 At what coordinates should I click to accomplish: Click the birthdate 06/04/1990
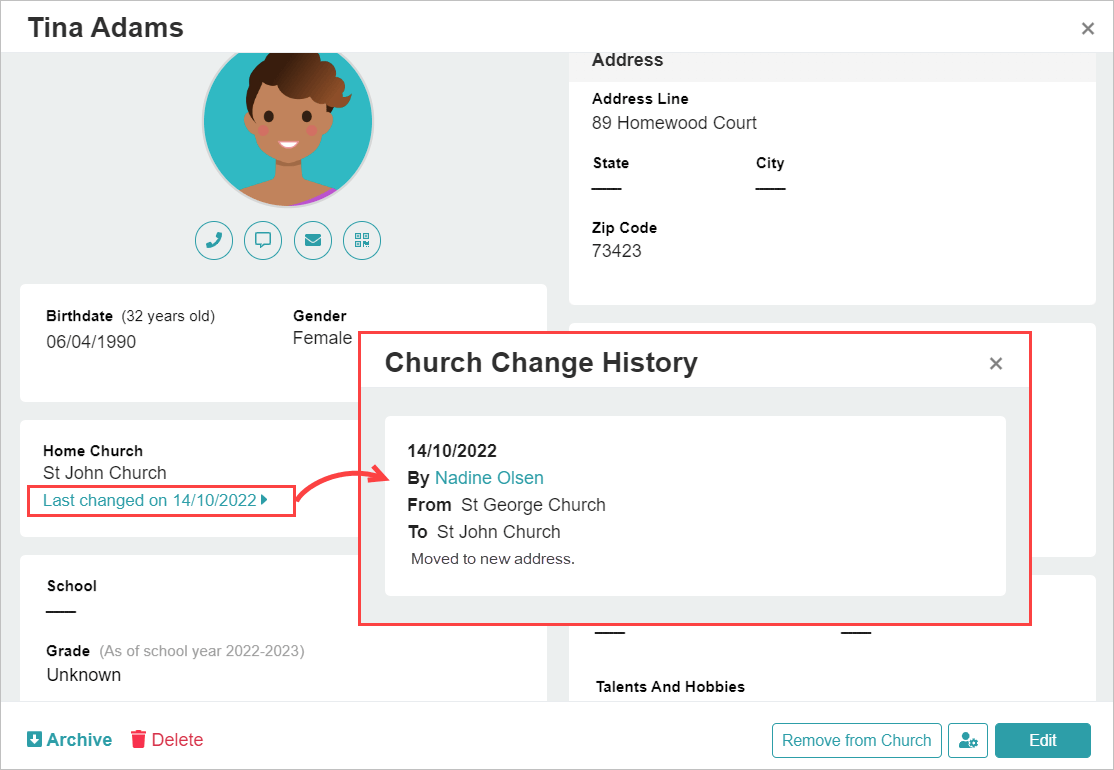(x=91, y=342)
